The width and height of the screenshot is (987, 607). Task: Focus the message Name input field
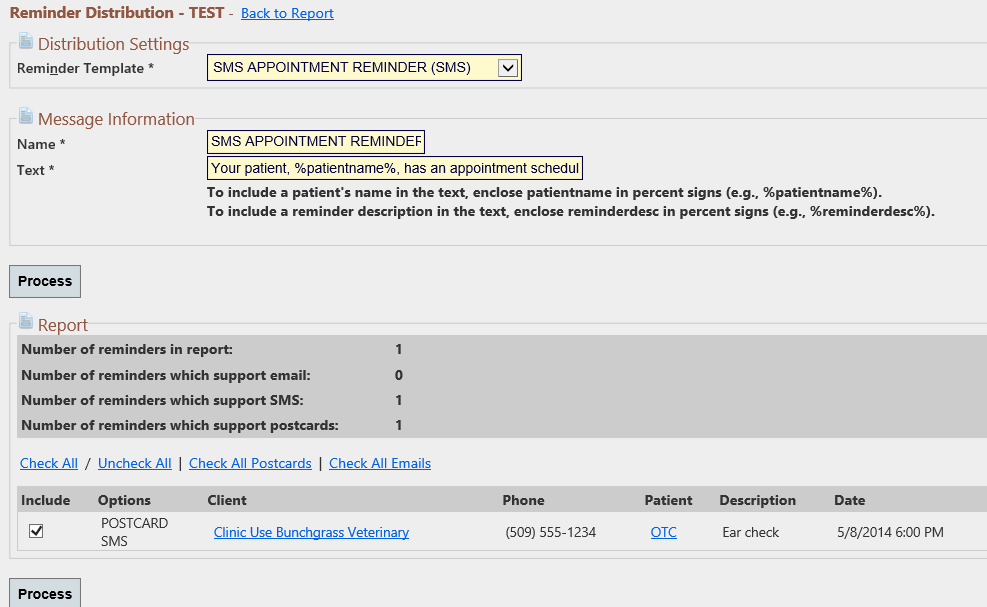coord(316,142)
